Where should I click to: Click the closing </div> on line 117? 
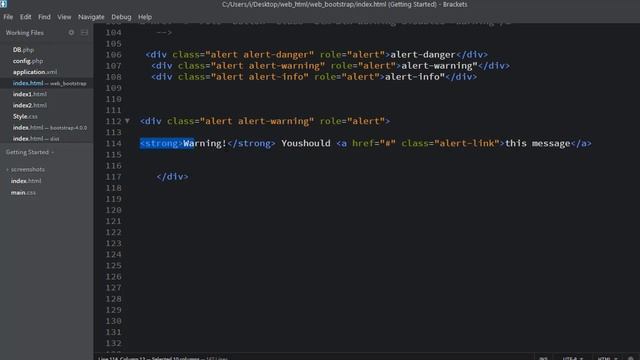click(172, 177)
